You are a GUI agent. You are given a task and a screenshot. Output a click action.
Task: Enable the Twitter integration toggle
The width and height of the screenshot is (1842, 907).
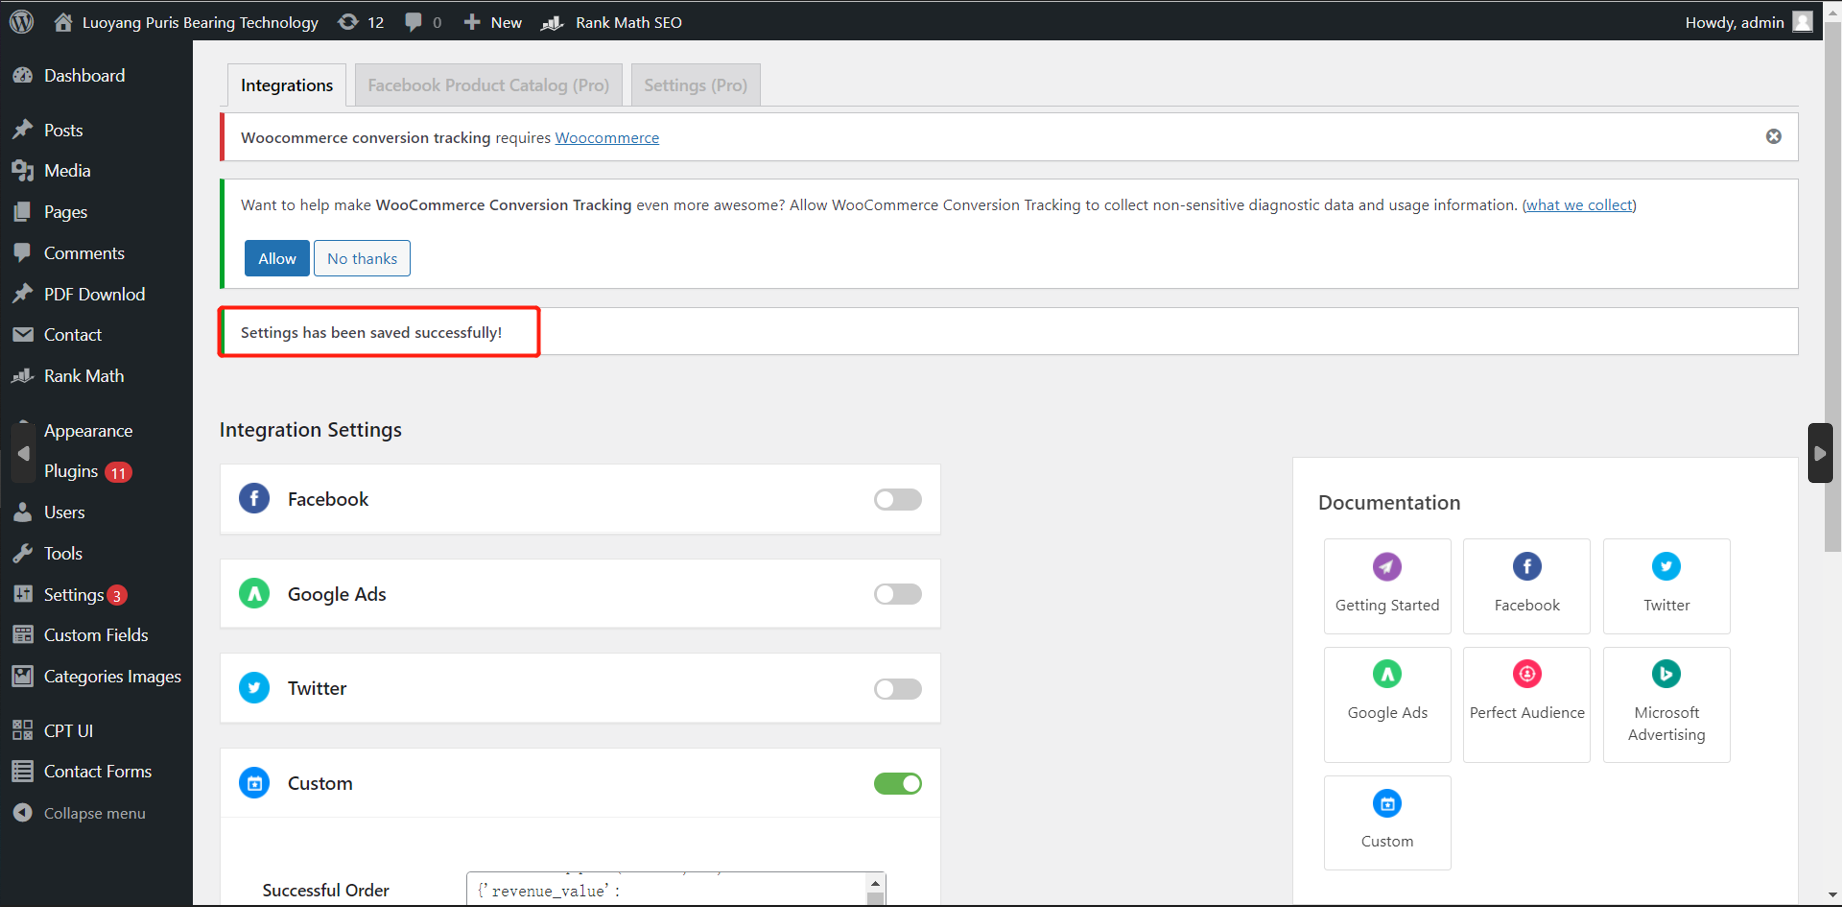click(x=897, y=689)
